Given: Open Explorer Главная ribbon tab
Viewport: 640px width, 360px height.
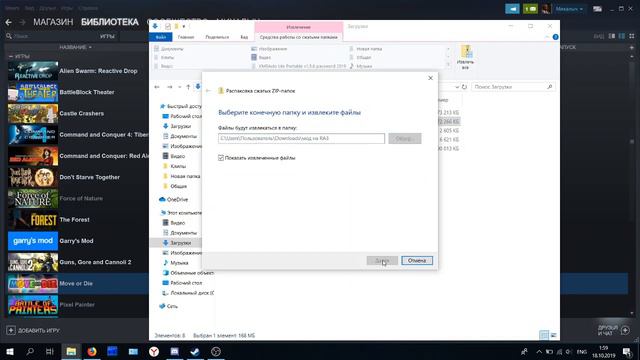Looking at the screenshot, I should (186, 37).
